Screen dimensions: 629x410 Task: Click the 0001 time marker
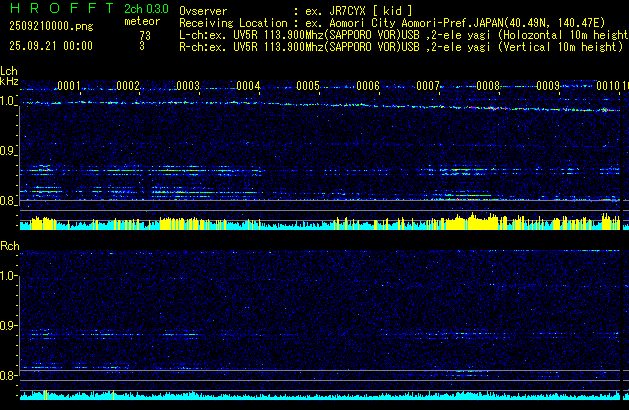point(69,87)
